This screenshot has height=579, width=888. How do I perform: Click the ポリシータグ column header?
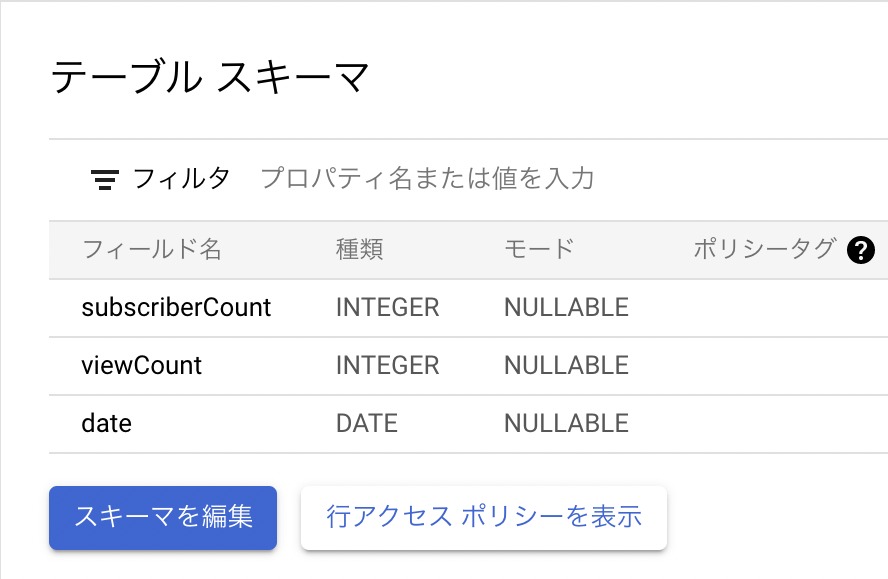(x=765, y=249)
